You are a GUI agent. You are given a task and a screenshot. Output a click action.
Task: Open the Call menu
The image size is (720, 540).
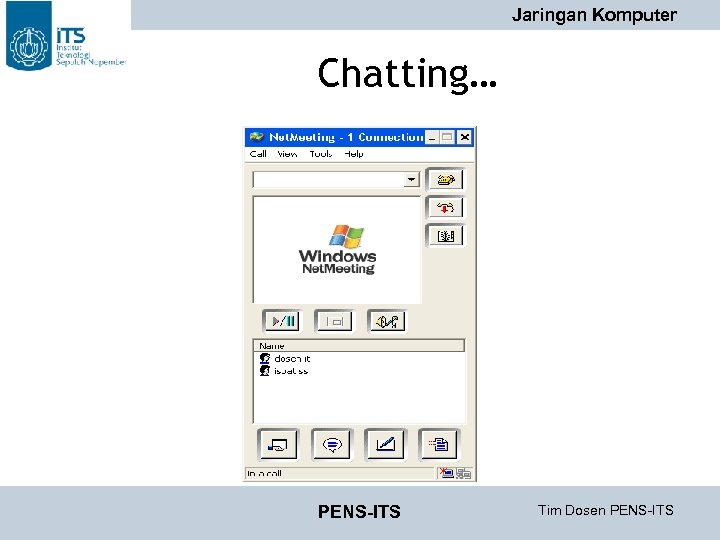pyautogui.click(x=258, y=154)
